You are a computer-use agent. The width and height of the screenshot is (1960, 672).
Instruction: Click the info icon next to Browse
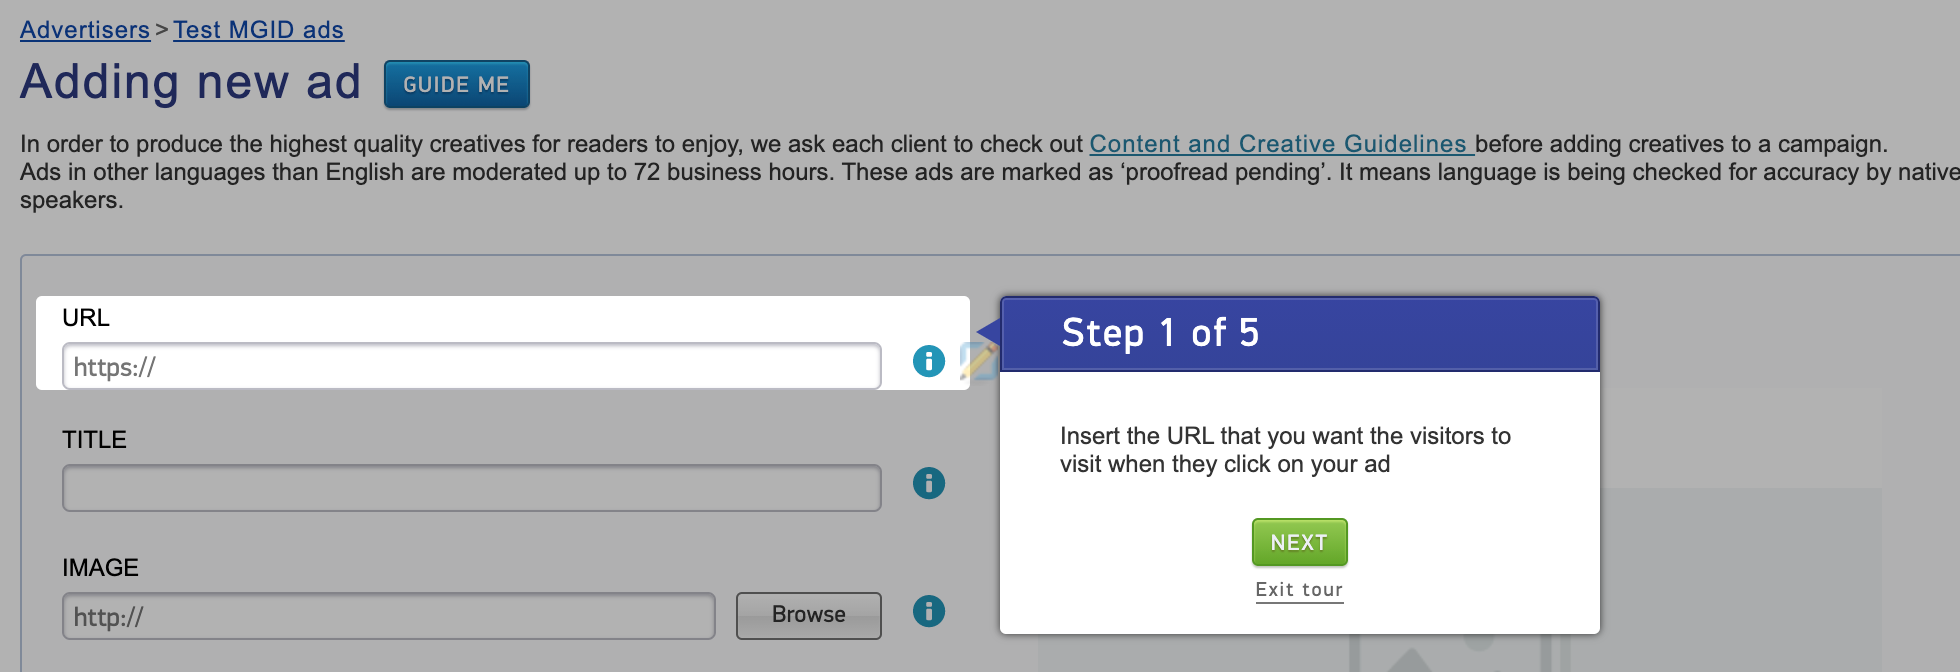click(929, 611)
